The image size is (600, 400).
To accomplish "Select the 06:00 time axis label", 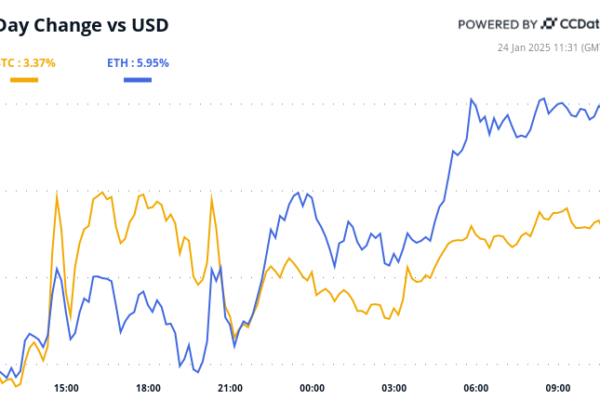I will [x=476, y=388].
